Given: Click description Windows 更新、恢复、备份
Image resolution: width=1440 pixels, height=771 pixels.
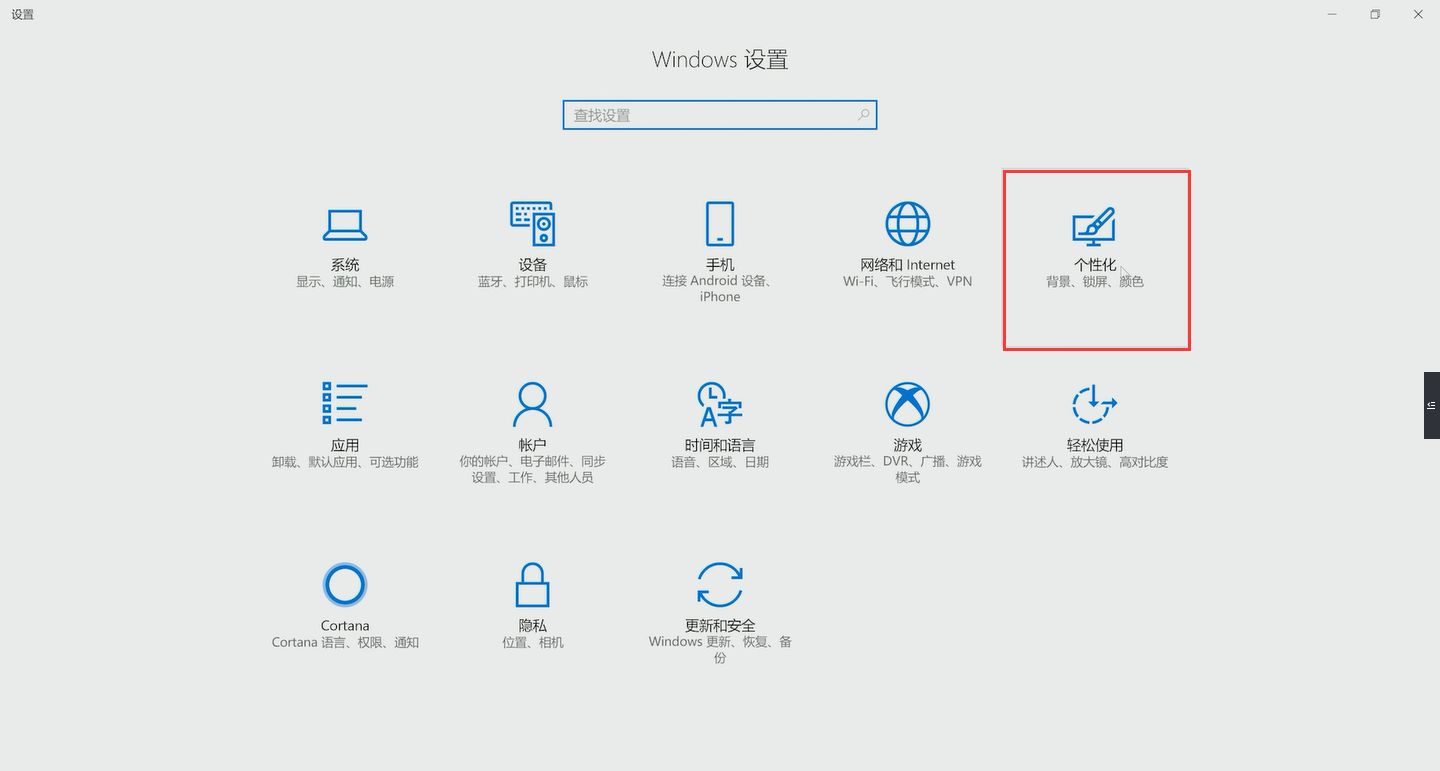Looking at the screenshot, I should (720, 649).
